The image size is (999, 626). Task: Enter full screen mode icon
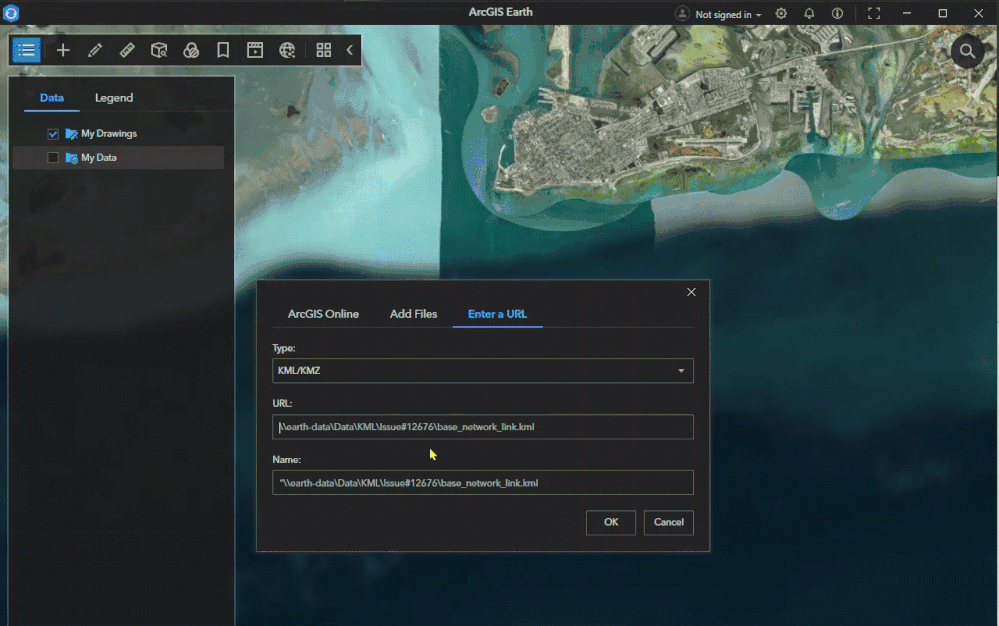874,13
